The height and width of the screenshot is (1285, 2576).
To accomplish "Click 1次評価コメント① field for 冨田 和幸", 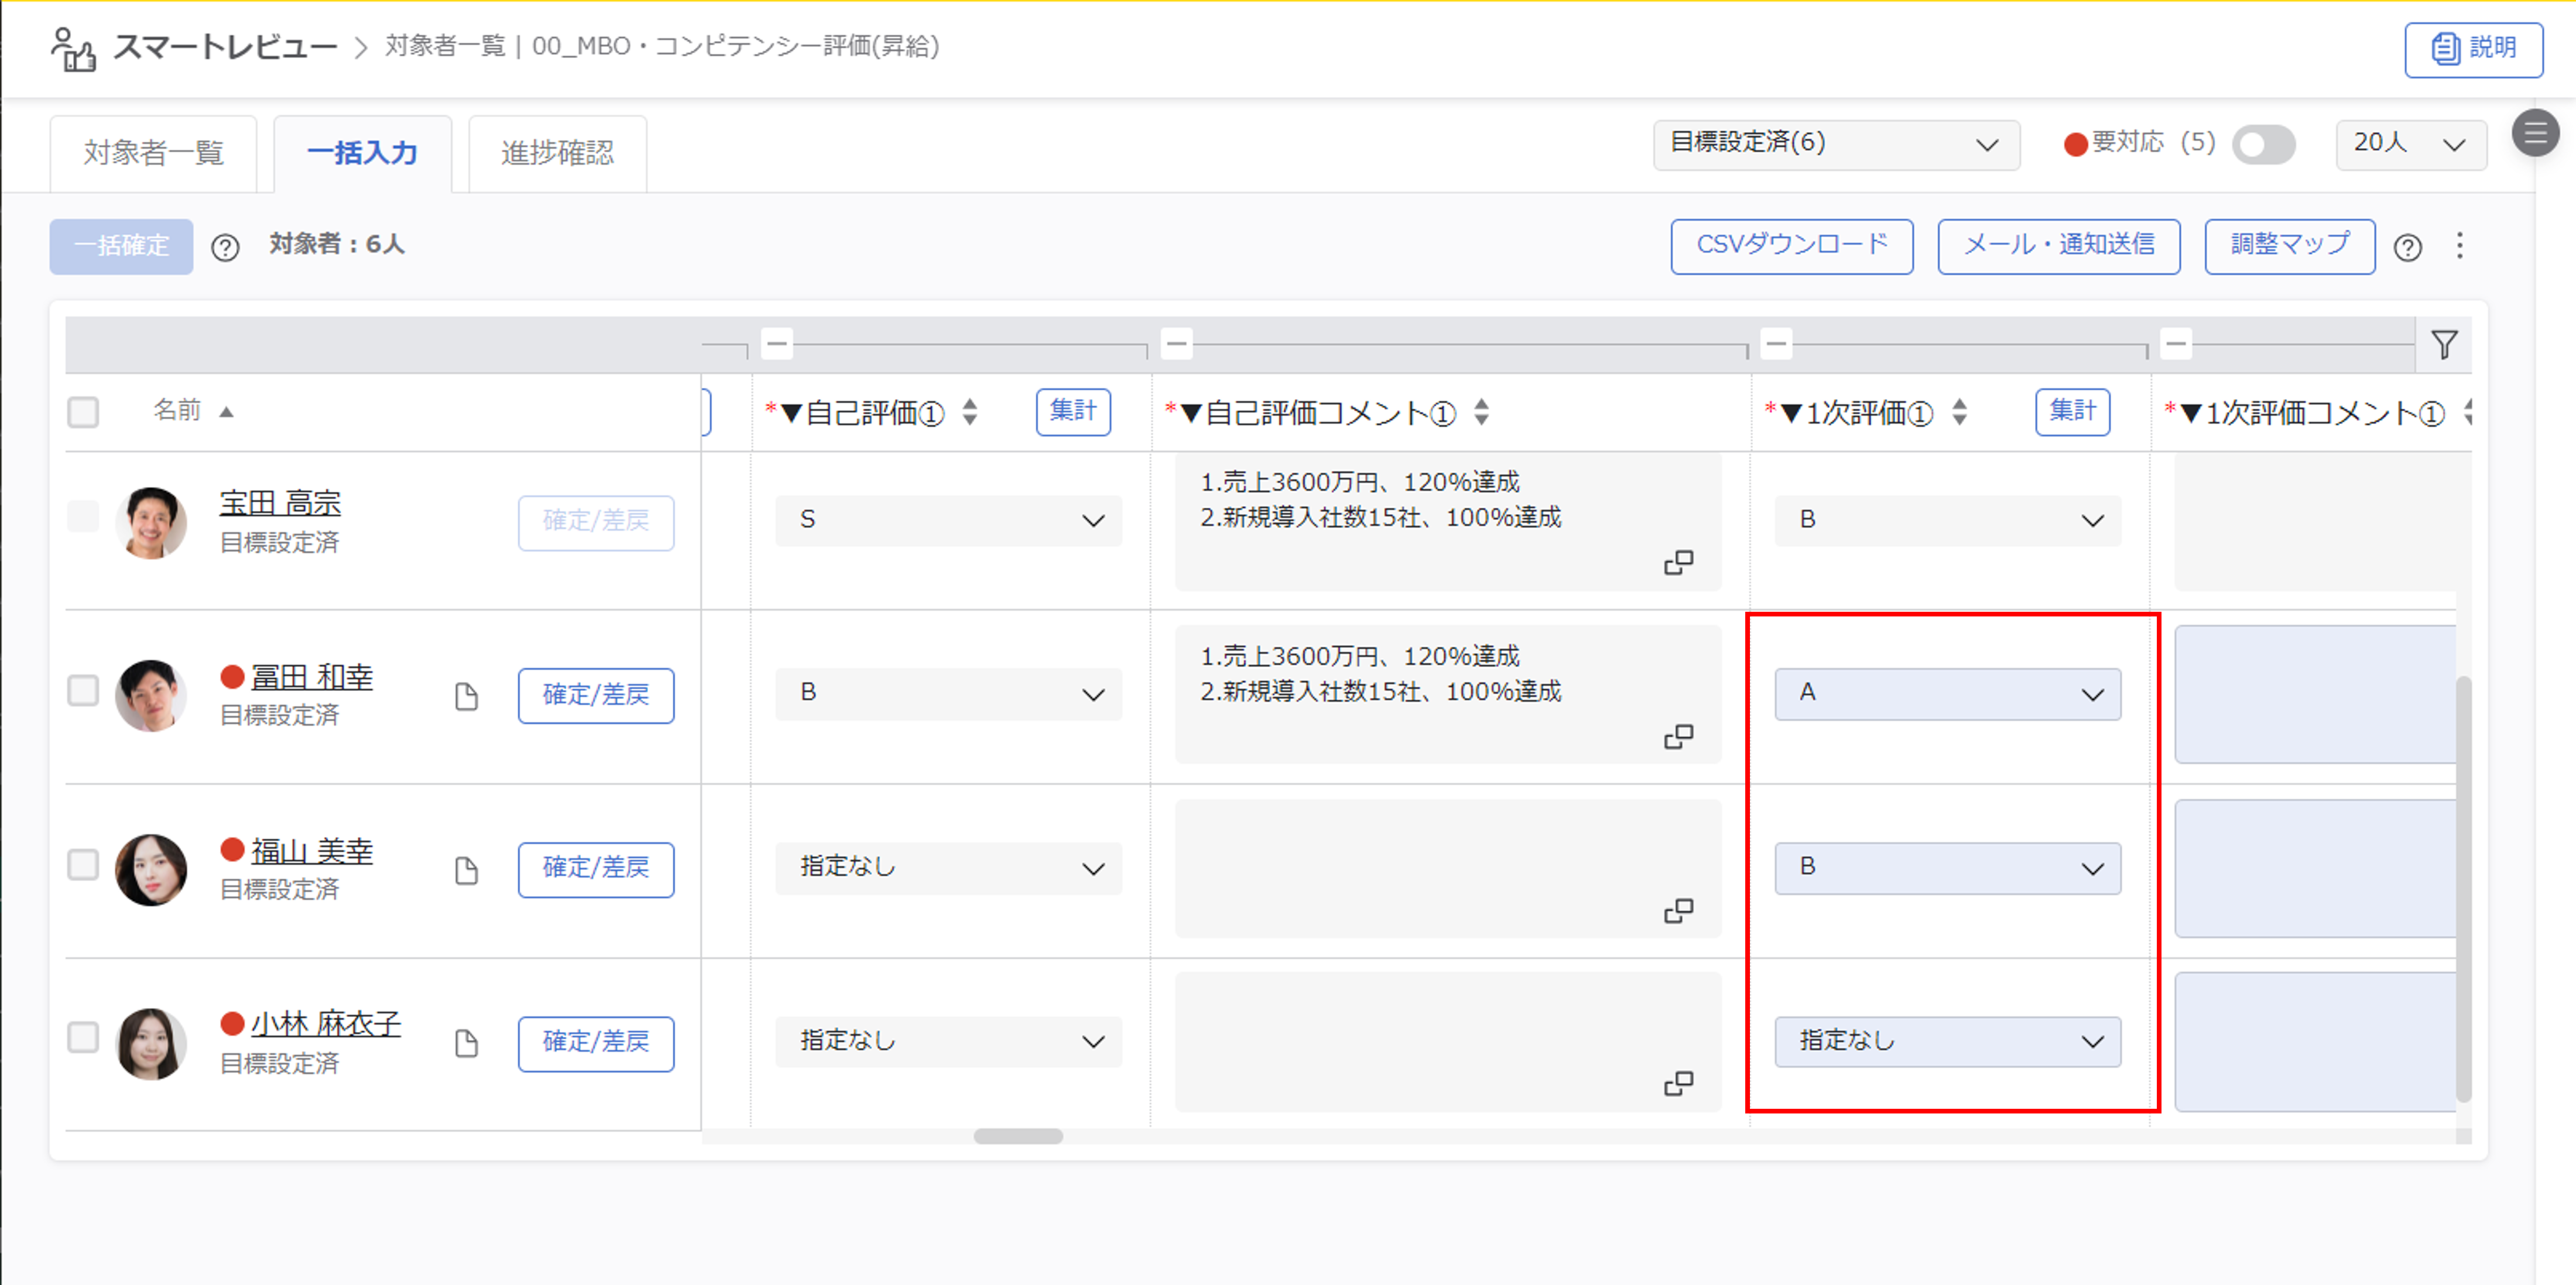I will 2315,695.
